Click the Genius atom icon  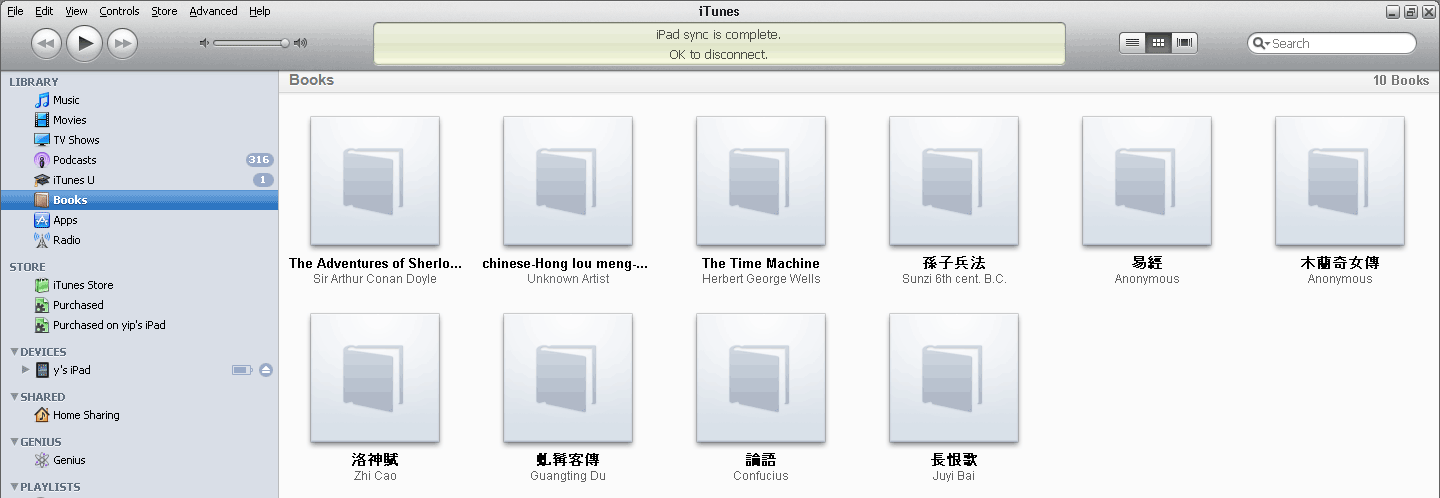tap(42, 460)
